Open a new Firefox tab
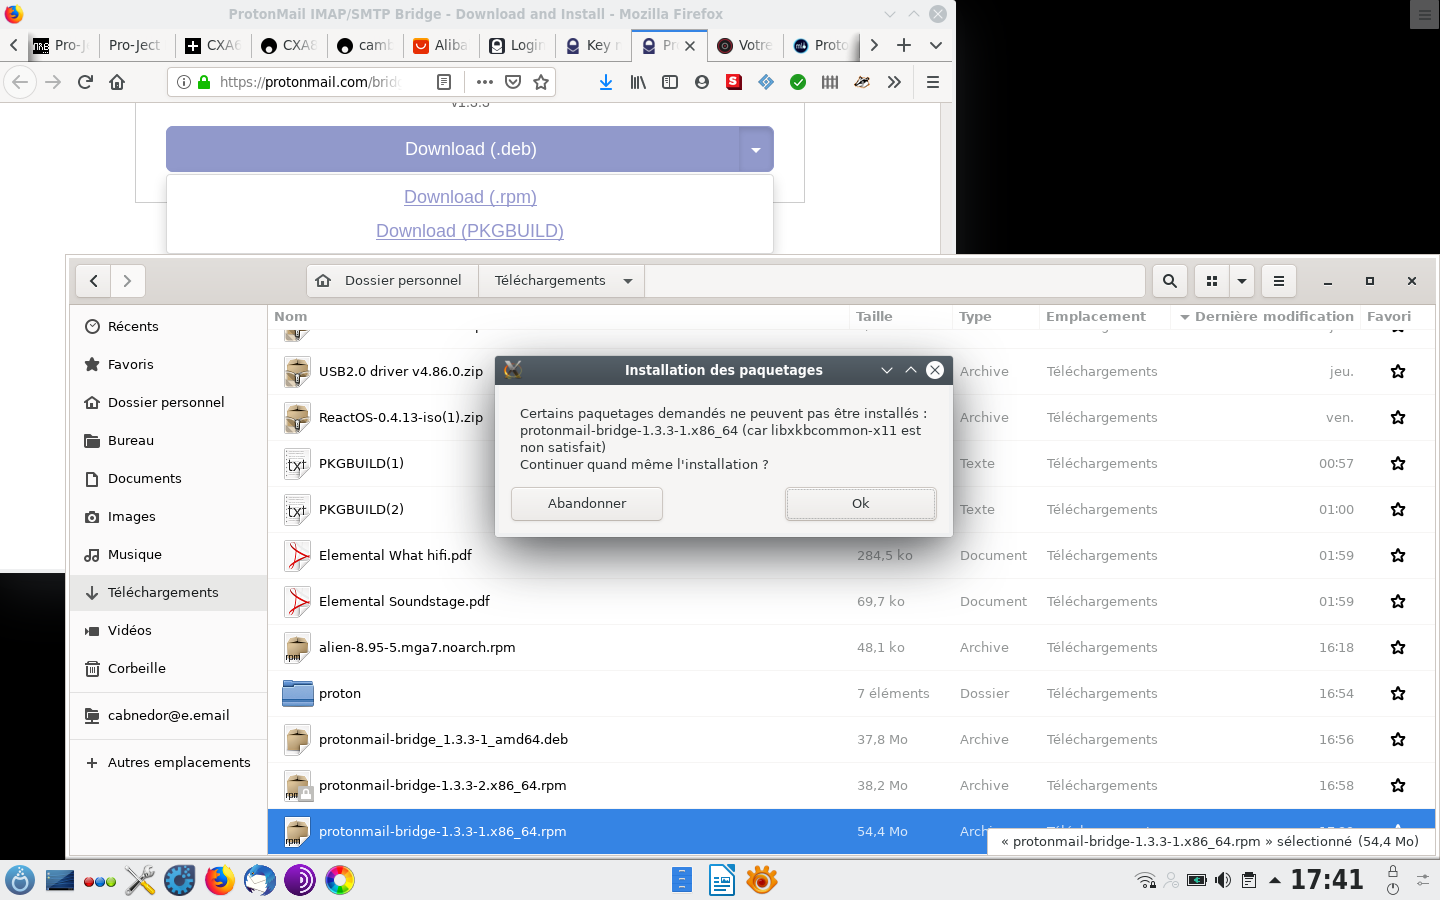The width and height of the screenshot is (1440, 900). click(x=904, y=45)
